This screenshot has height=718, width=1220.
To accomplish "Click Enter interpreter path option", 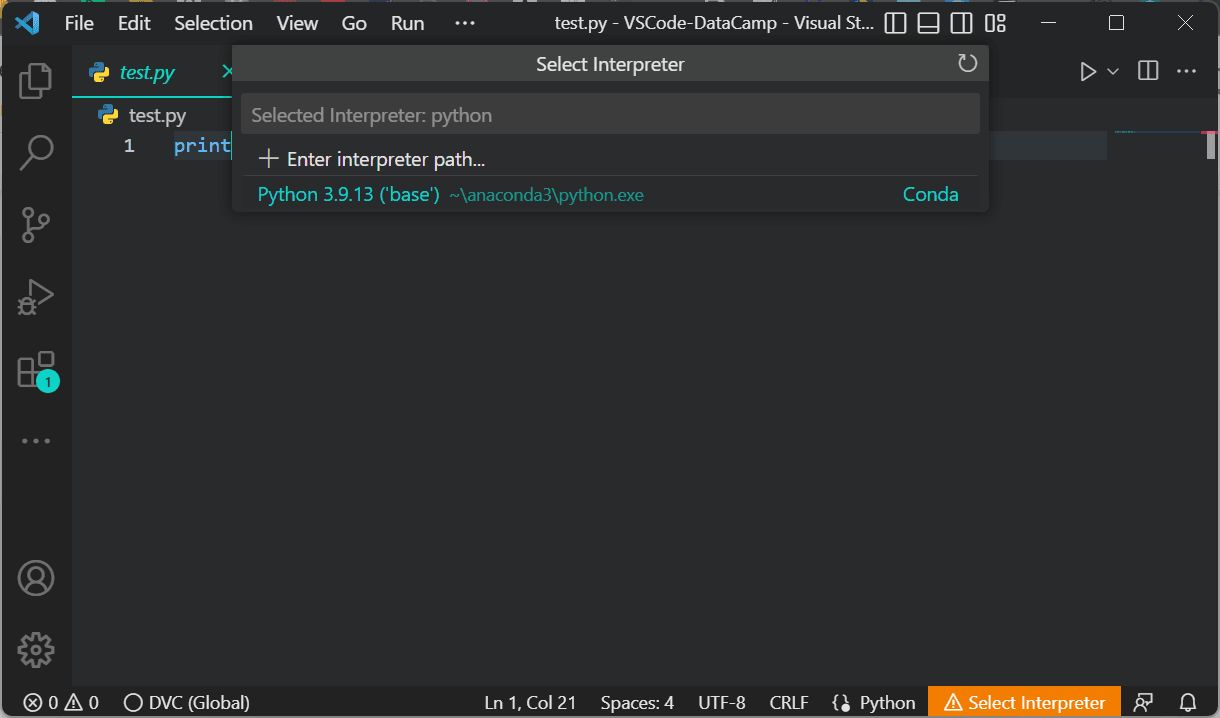I will 385,159.
